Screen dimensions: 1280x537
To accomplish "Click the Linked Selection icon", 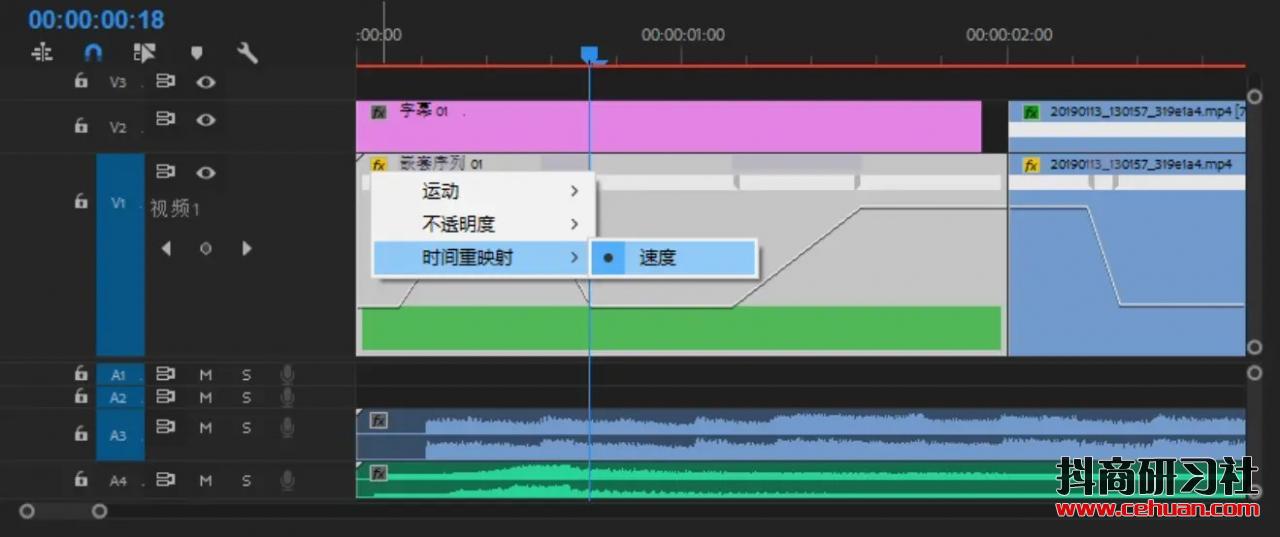I will pyautogui.click(x=144, y=52).
